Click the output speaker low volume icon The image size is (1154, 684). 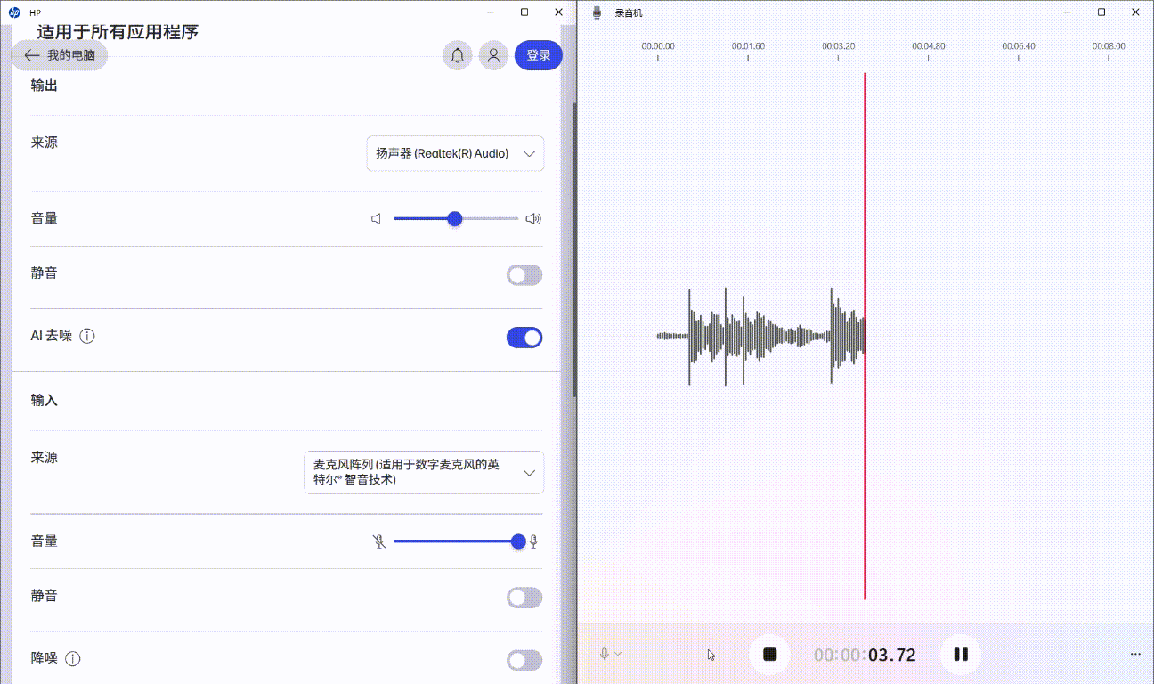click(x=376, y=219)
